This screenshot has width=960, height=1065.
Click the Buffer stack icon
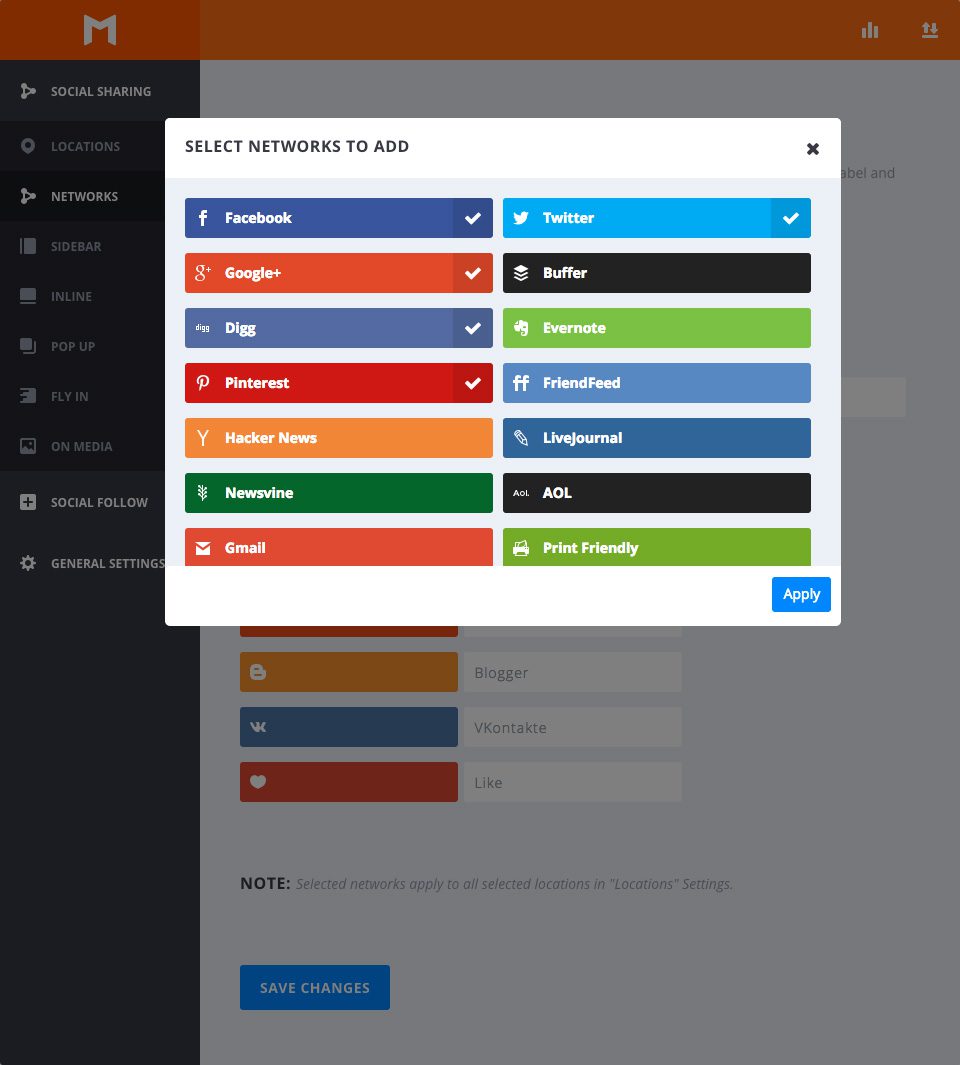520,273
